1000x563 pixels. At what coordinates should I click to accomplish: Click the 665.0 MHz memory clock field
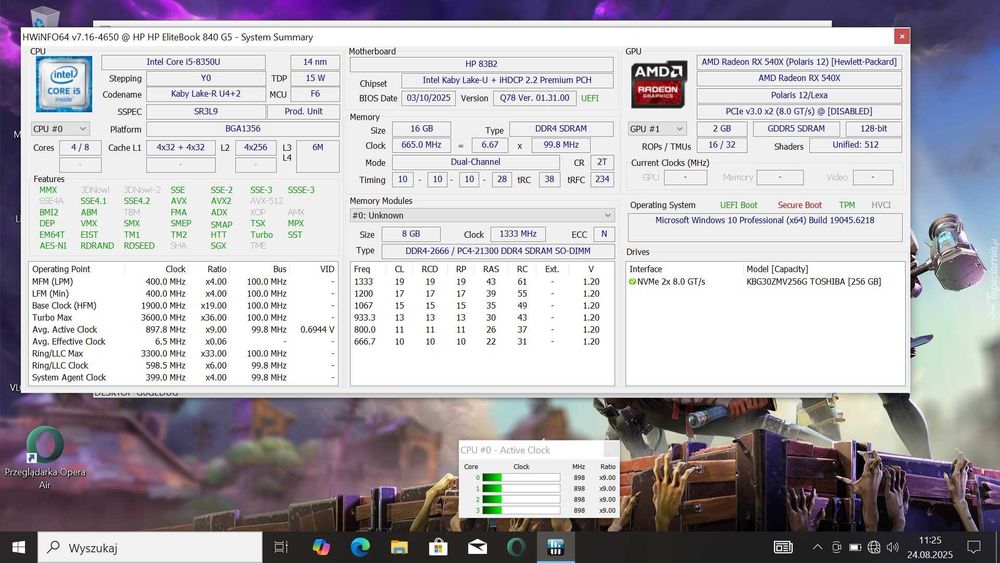pyautogui.click(x=422, y=145)
